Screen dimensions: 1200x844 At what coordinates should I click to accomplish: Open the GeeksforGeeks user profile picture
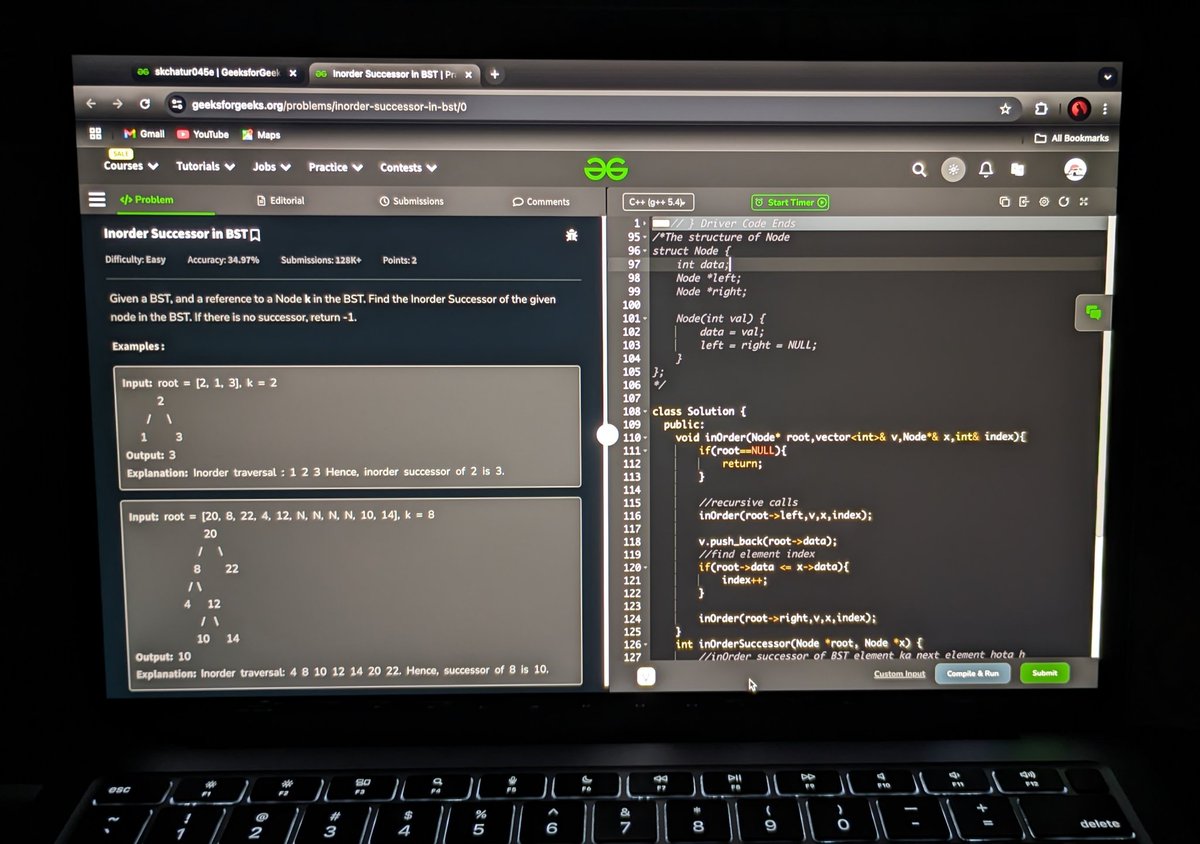tap(1074, 171)
